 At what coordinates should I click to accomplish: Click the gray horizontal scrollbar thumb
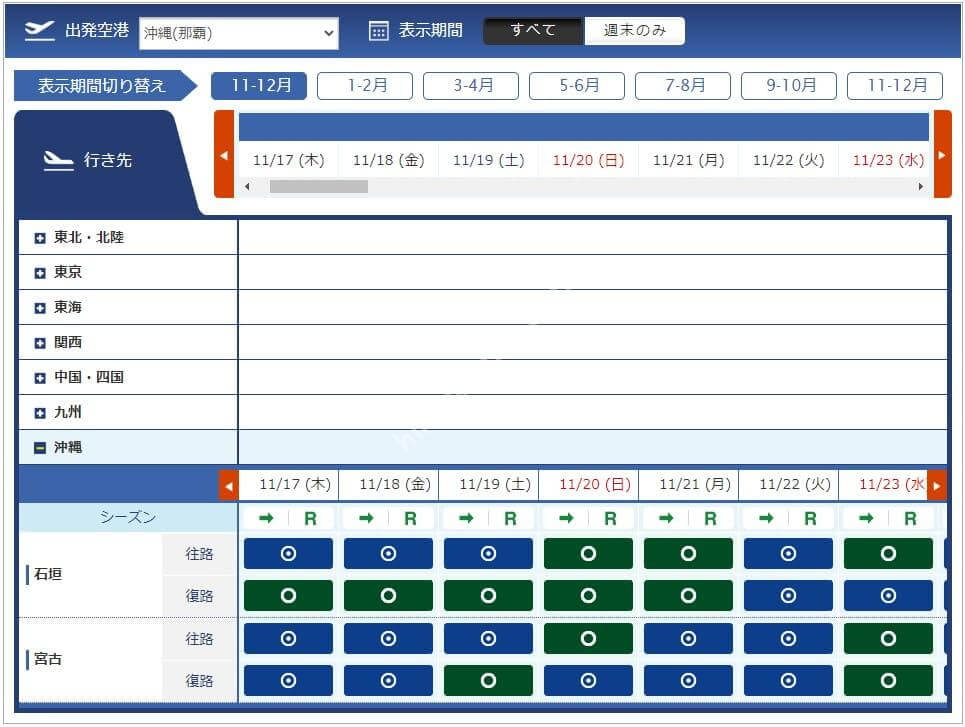[319, 187]
